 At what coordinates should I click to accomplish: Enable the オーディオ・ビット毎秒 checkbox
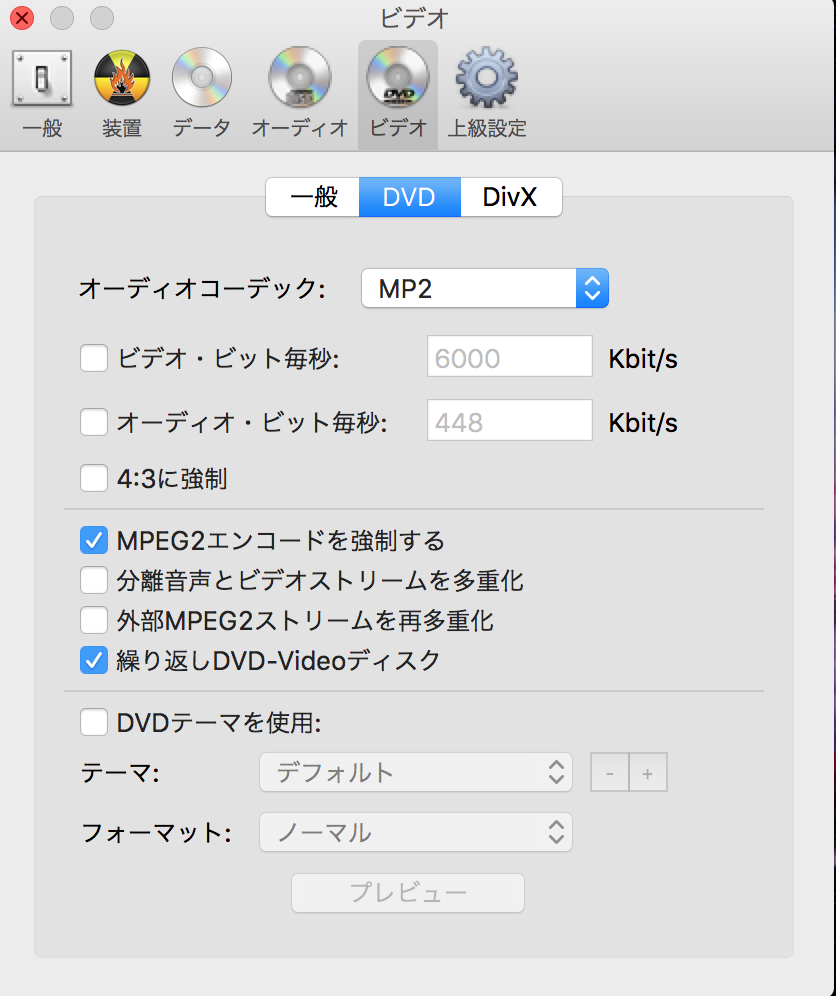(94, 422)
